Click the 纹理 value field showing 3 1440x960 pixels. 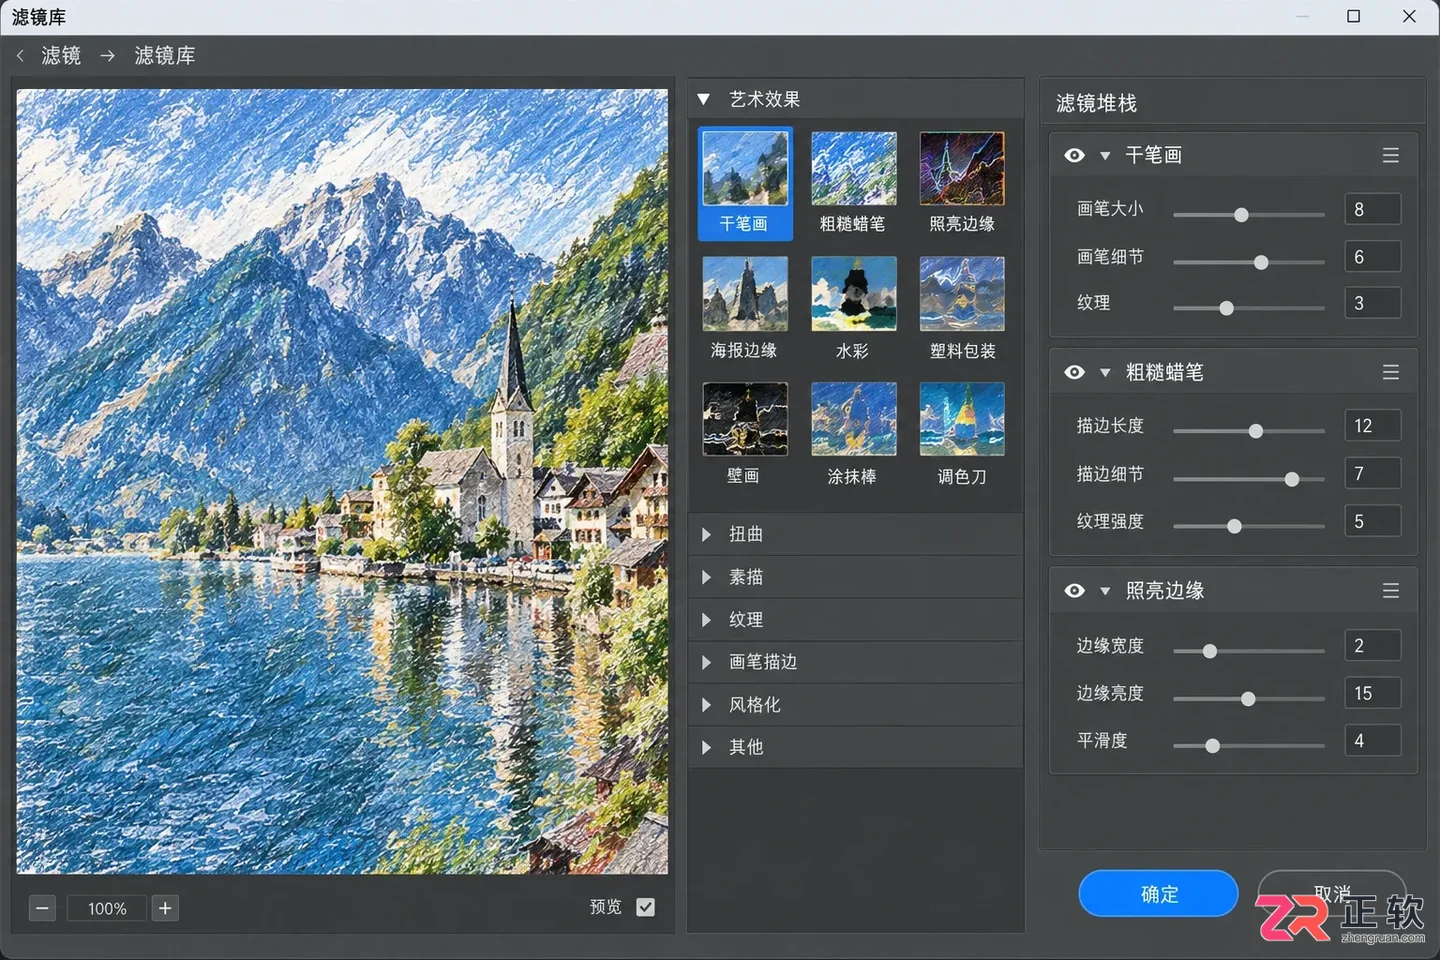point(1373,303)
